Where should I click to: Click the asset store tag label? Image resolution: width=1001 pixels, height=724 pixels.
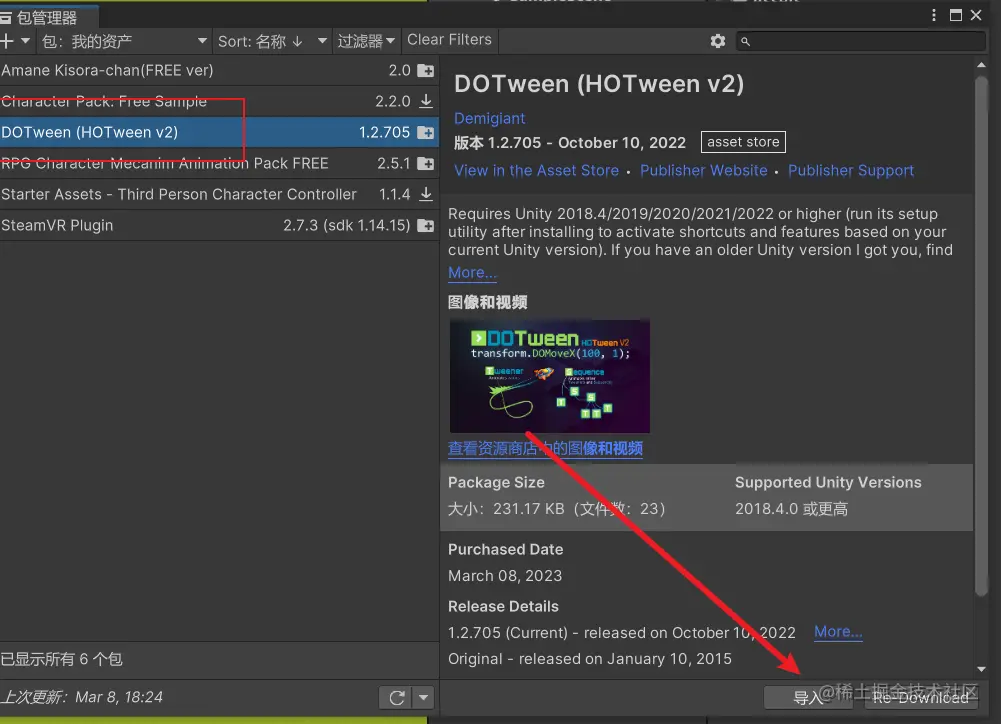pos(743,142)
